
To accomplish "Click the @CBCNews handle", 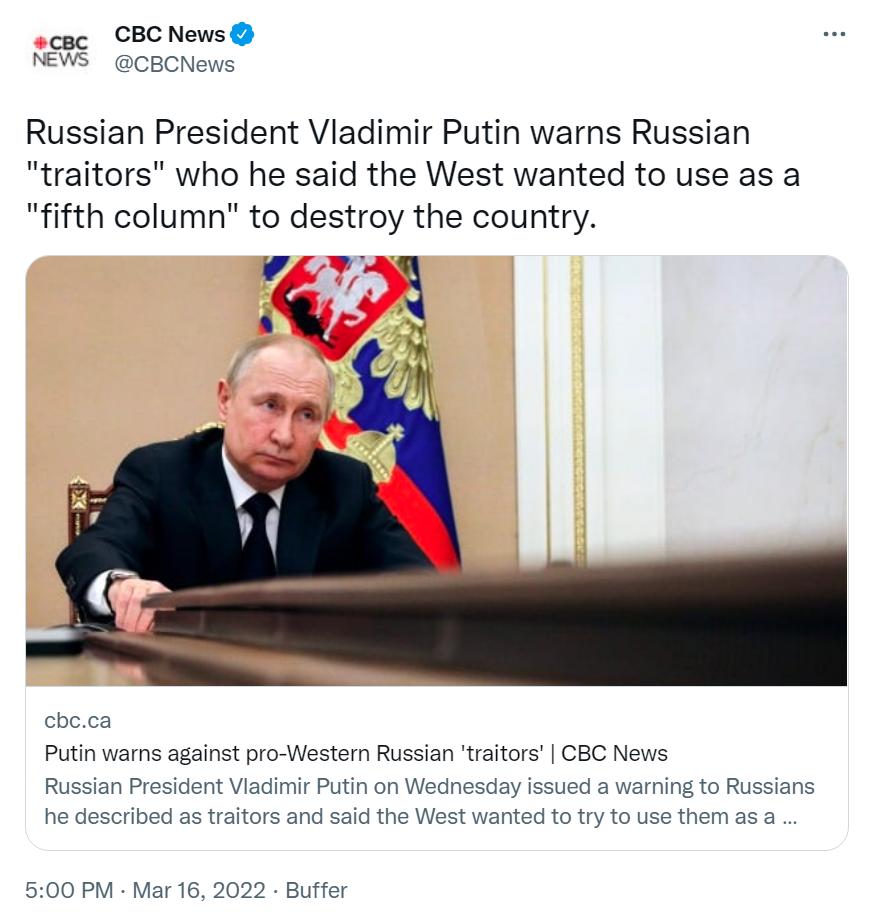I will (174, 64).
